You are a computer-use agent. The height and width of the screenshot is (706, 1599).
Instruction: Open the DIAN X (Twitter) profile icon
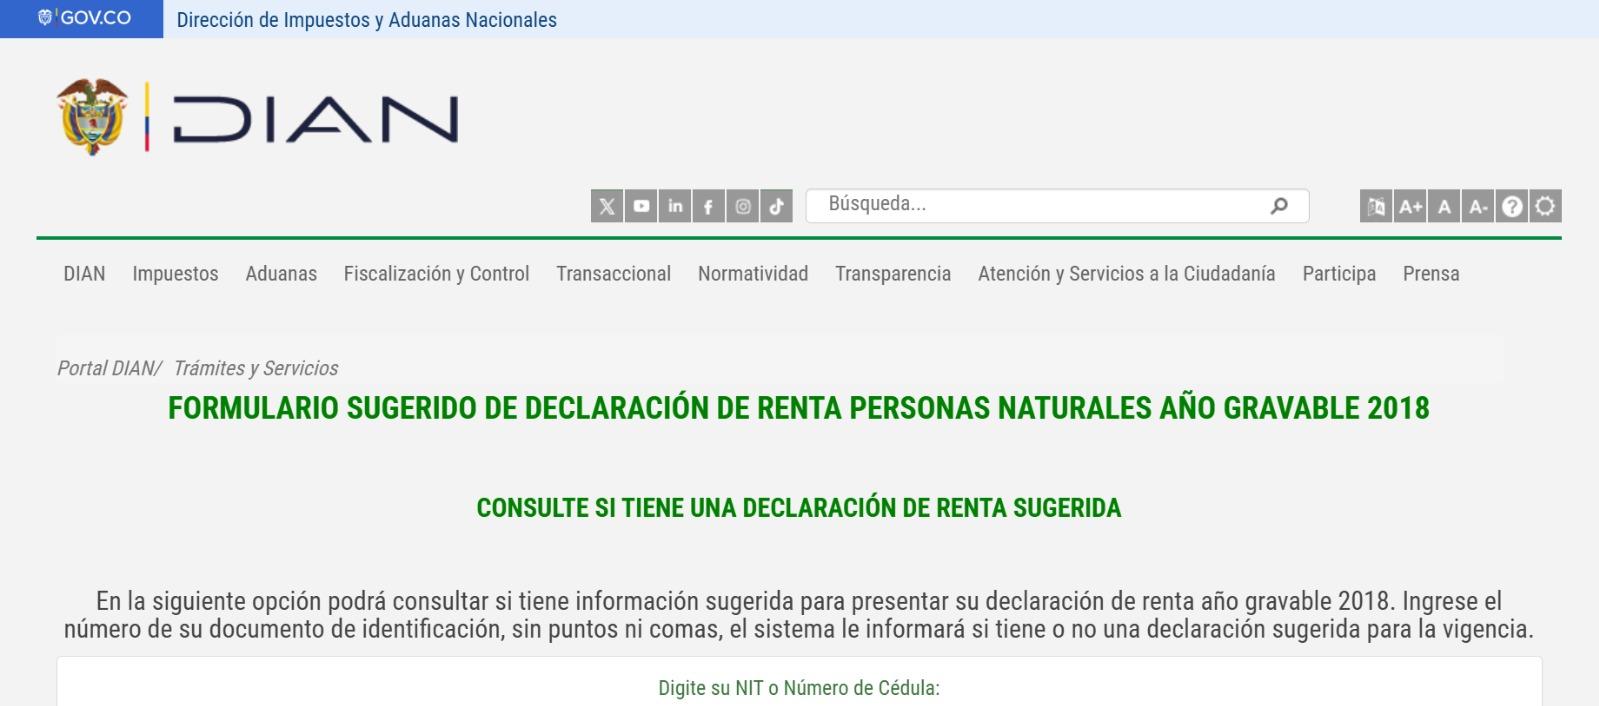pos(607,206)
